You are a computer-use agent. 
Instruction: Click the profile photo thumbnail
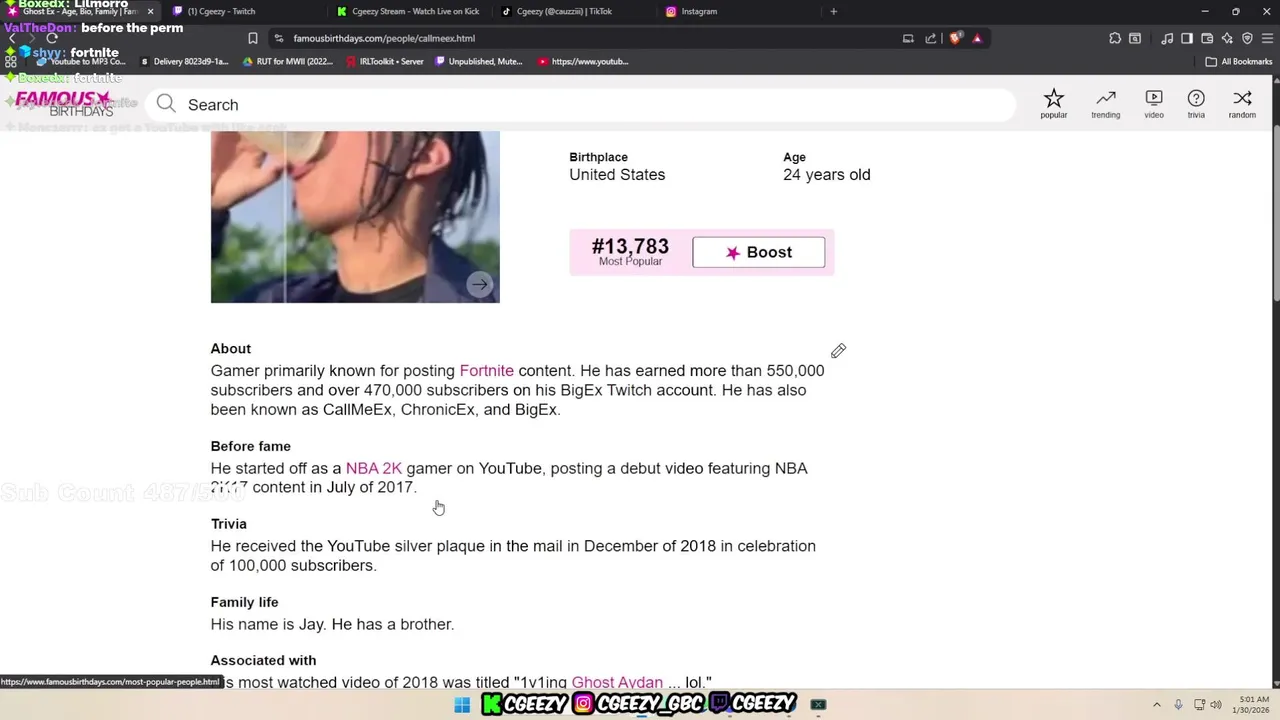355,217
